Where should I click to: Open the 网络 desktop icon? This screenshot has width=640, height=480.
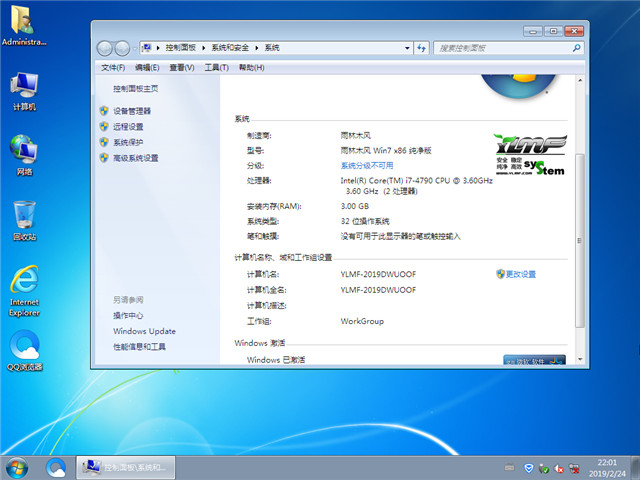point(24,155)
